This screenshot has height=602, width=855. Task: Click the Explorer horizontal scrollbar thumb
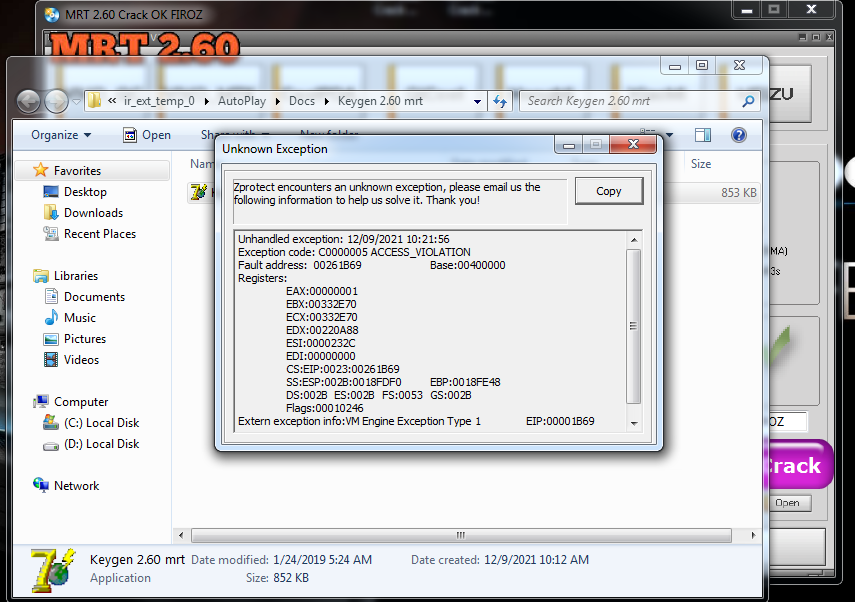[461, 535]
